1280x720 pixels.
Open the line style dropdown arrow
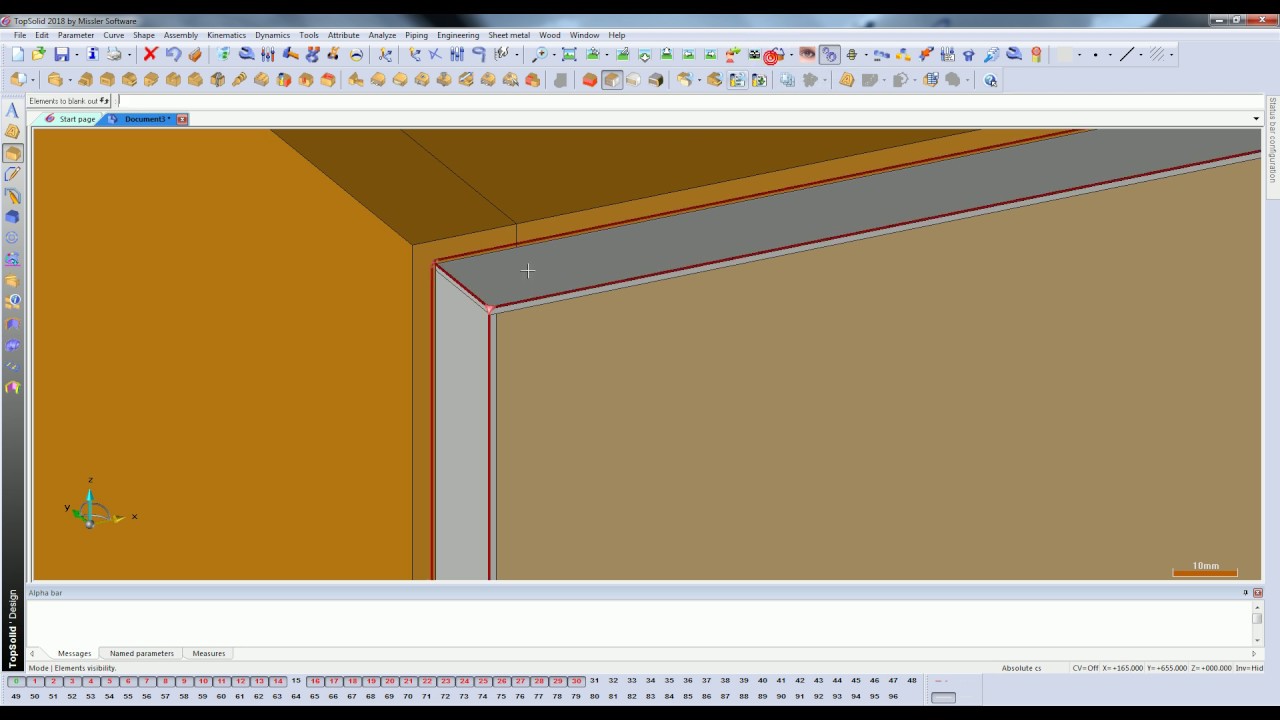coord(1141,55)
